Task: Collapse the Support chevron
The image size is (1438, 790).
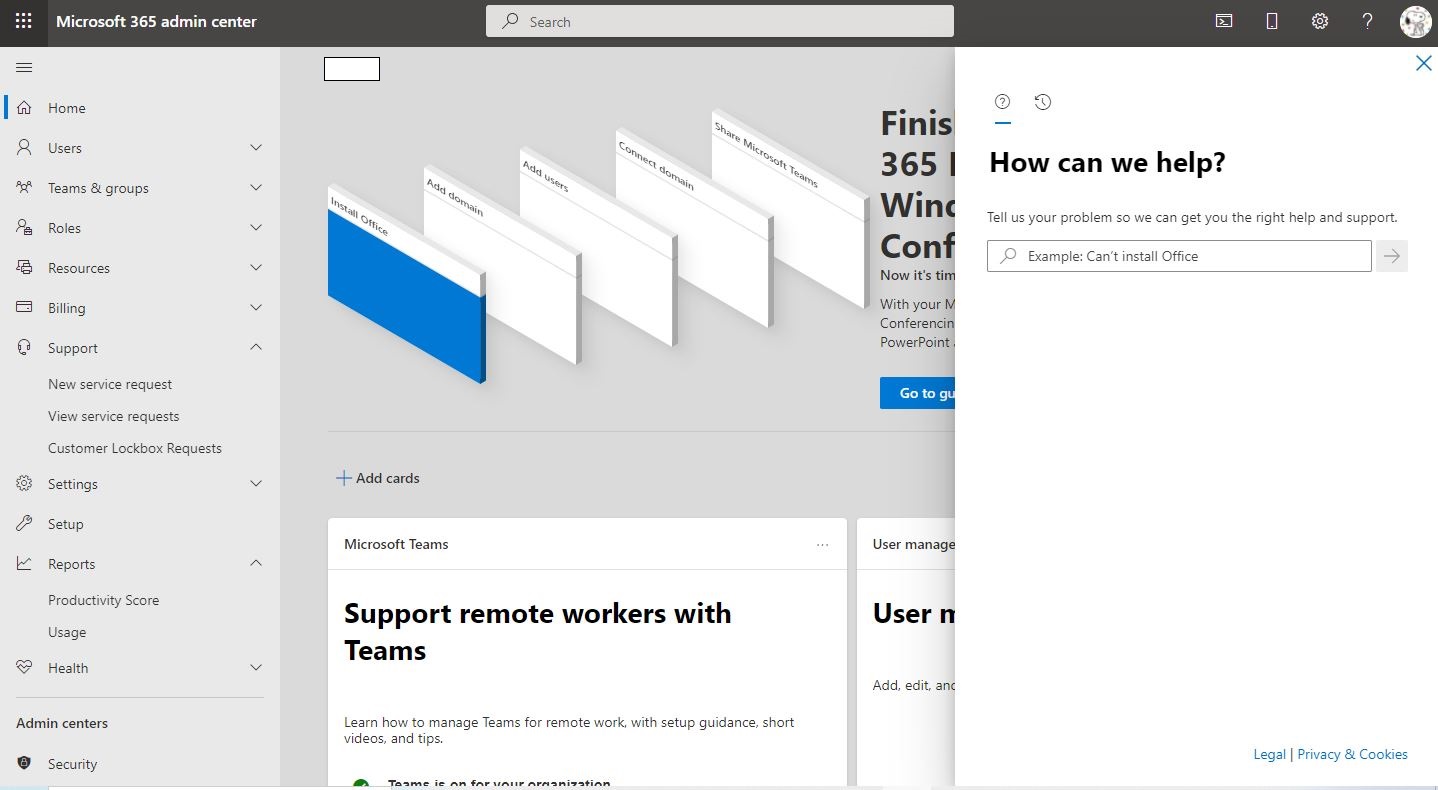Action: point(256,347)
